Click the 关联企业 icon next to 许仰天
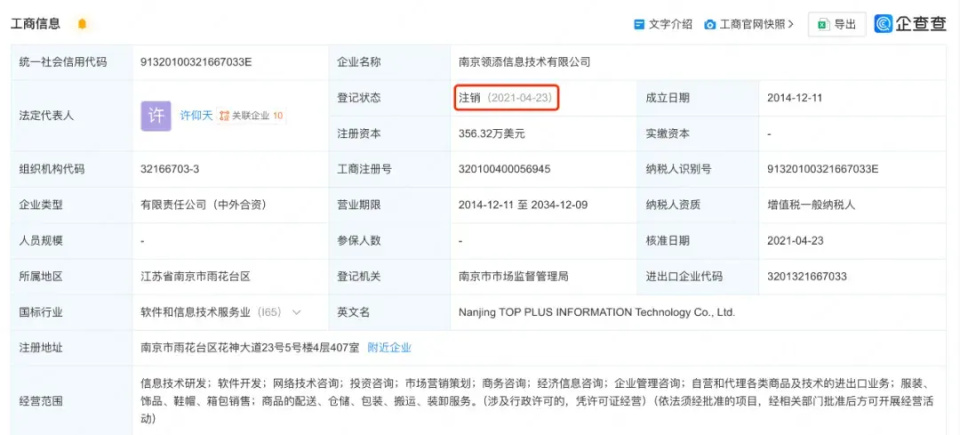The height and width of the screenshot is (435, 960). [224, 116]
